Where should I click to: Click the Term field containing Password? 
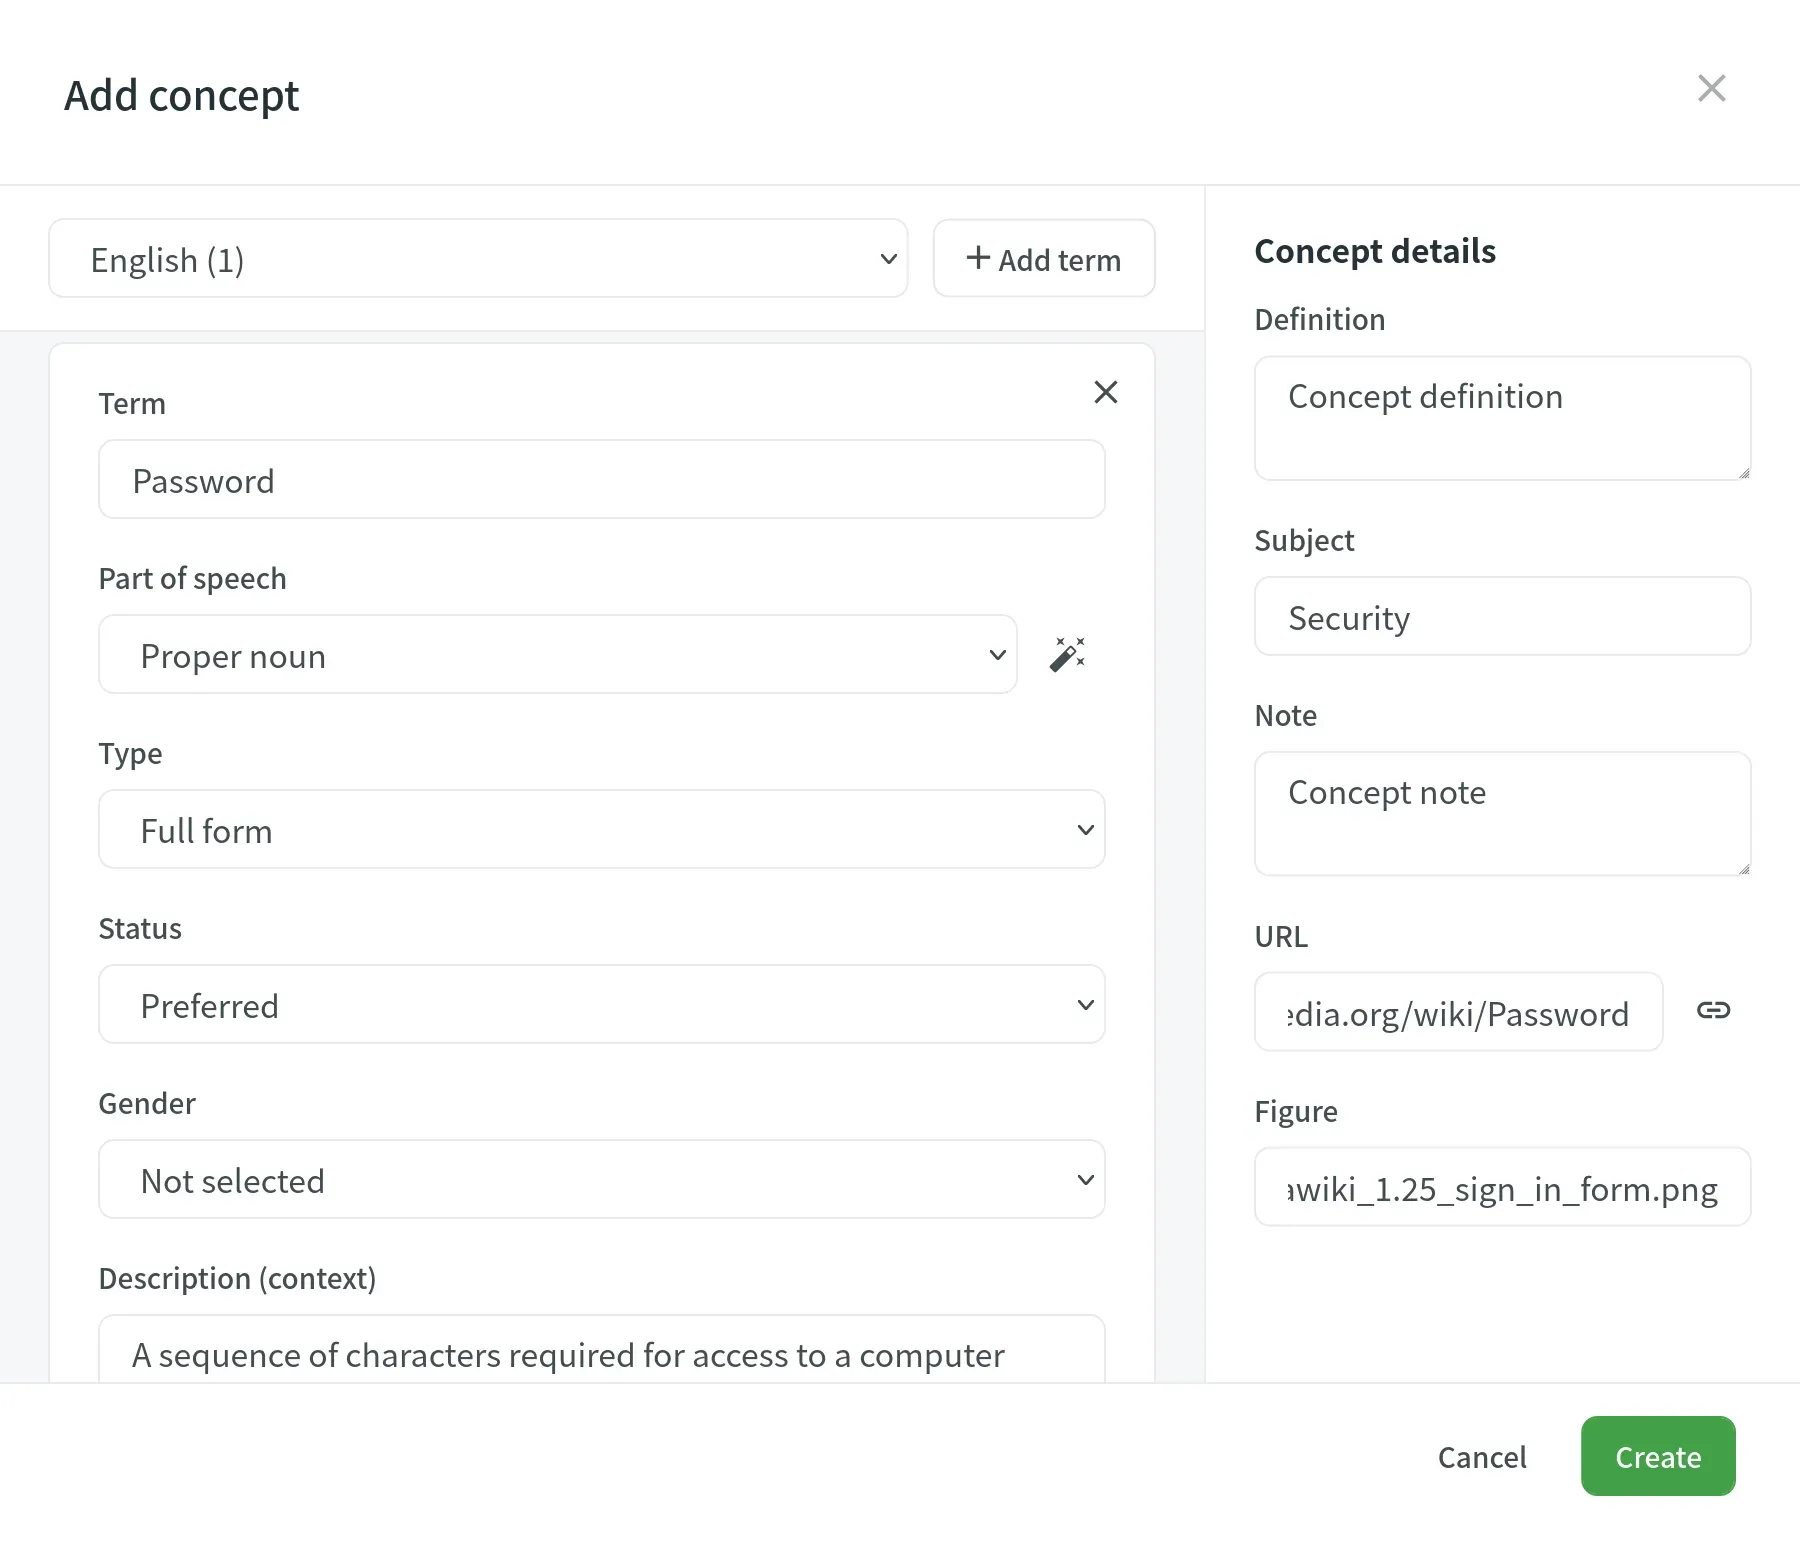click(600, 480)
